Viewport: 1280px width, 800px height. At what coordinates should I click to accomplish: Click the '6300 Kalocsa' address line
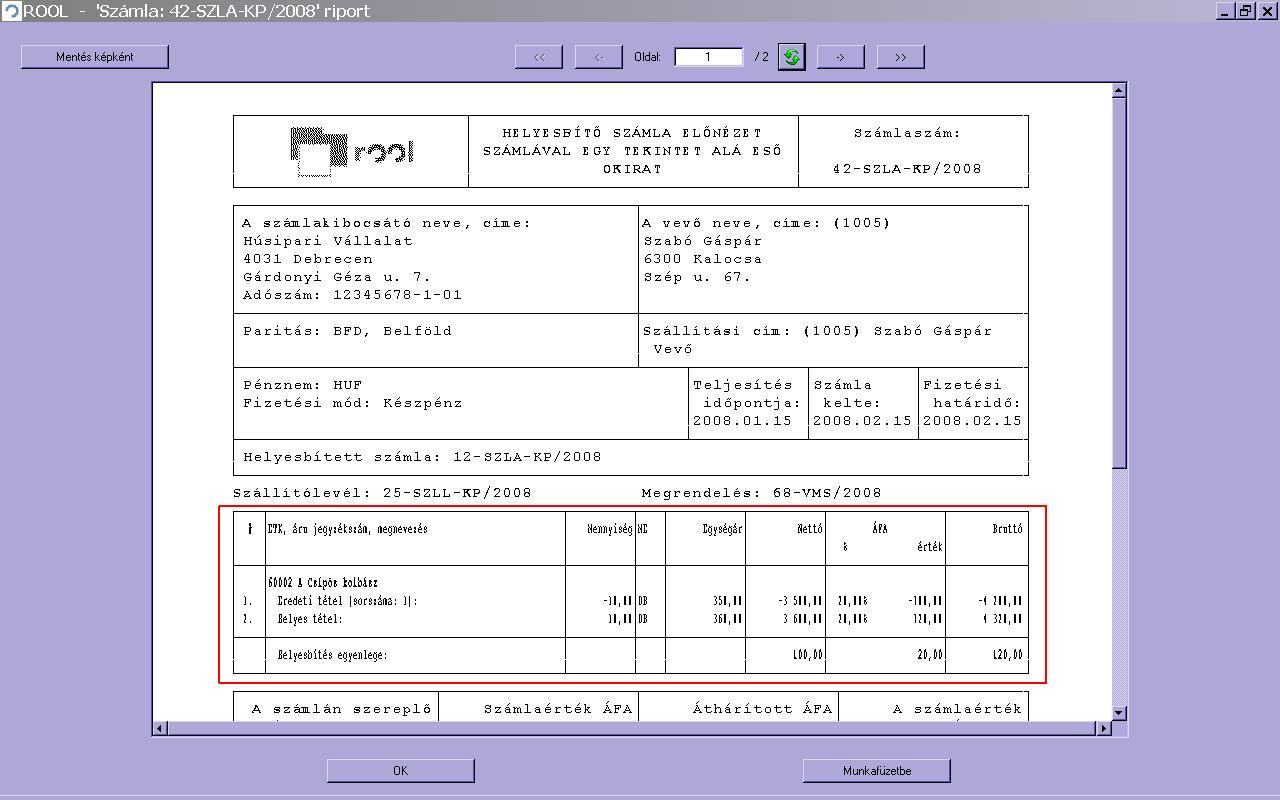click(x=702, y=259)
